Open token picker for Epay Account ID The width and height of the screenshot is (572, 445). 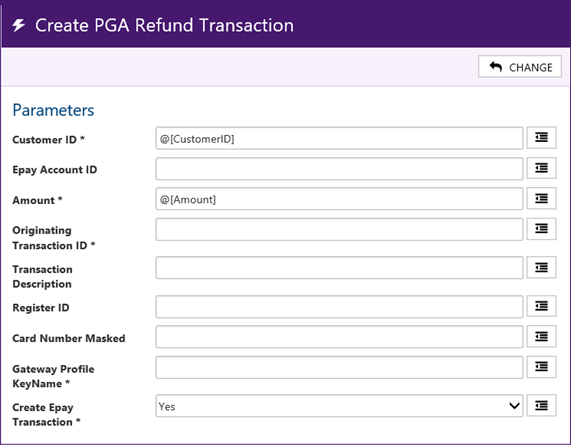[x=541, y=168]
